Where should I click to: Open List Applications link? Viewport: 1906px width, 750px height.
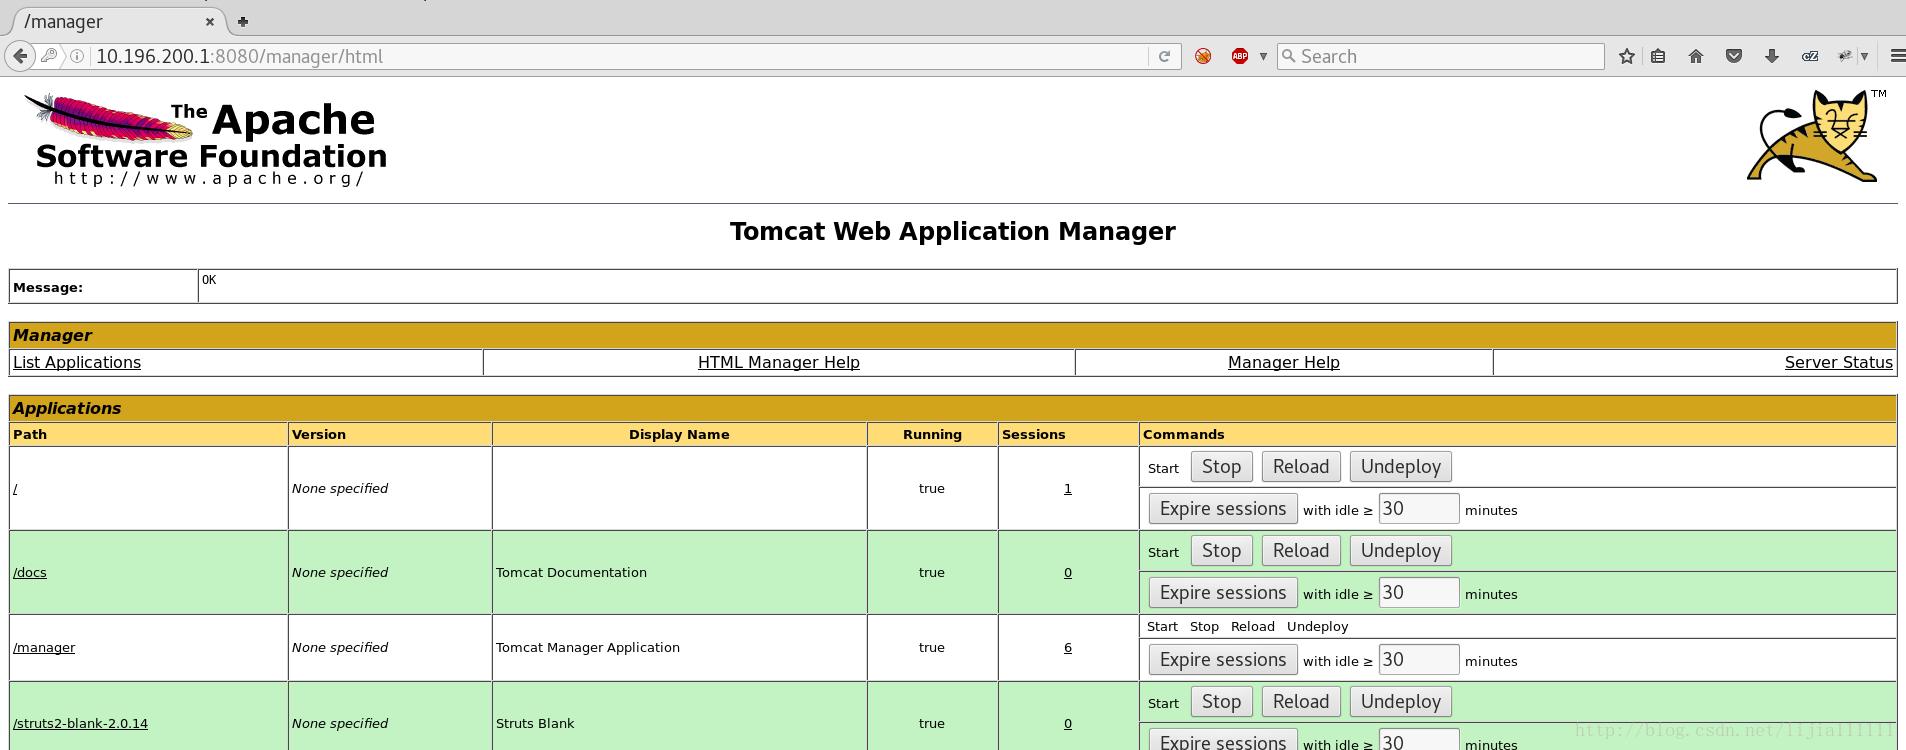click(x=77, y=362)
